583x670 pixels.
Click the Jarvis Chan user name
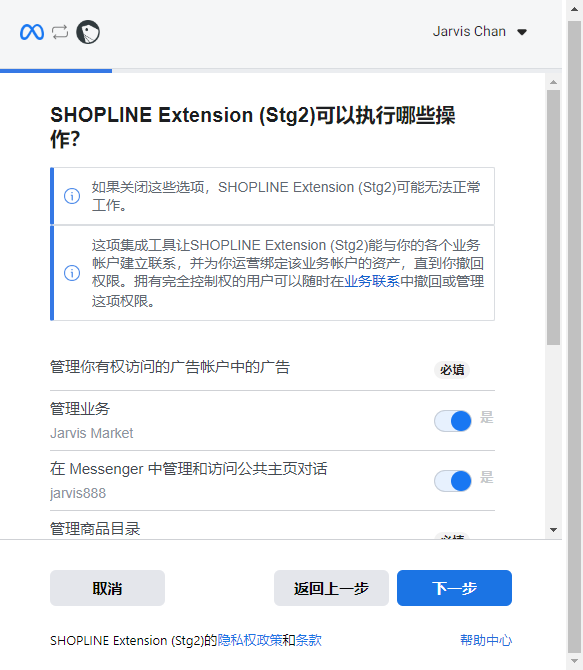(x=469, y=32)
